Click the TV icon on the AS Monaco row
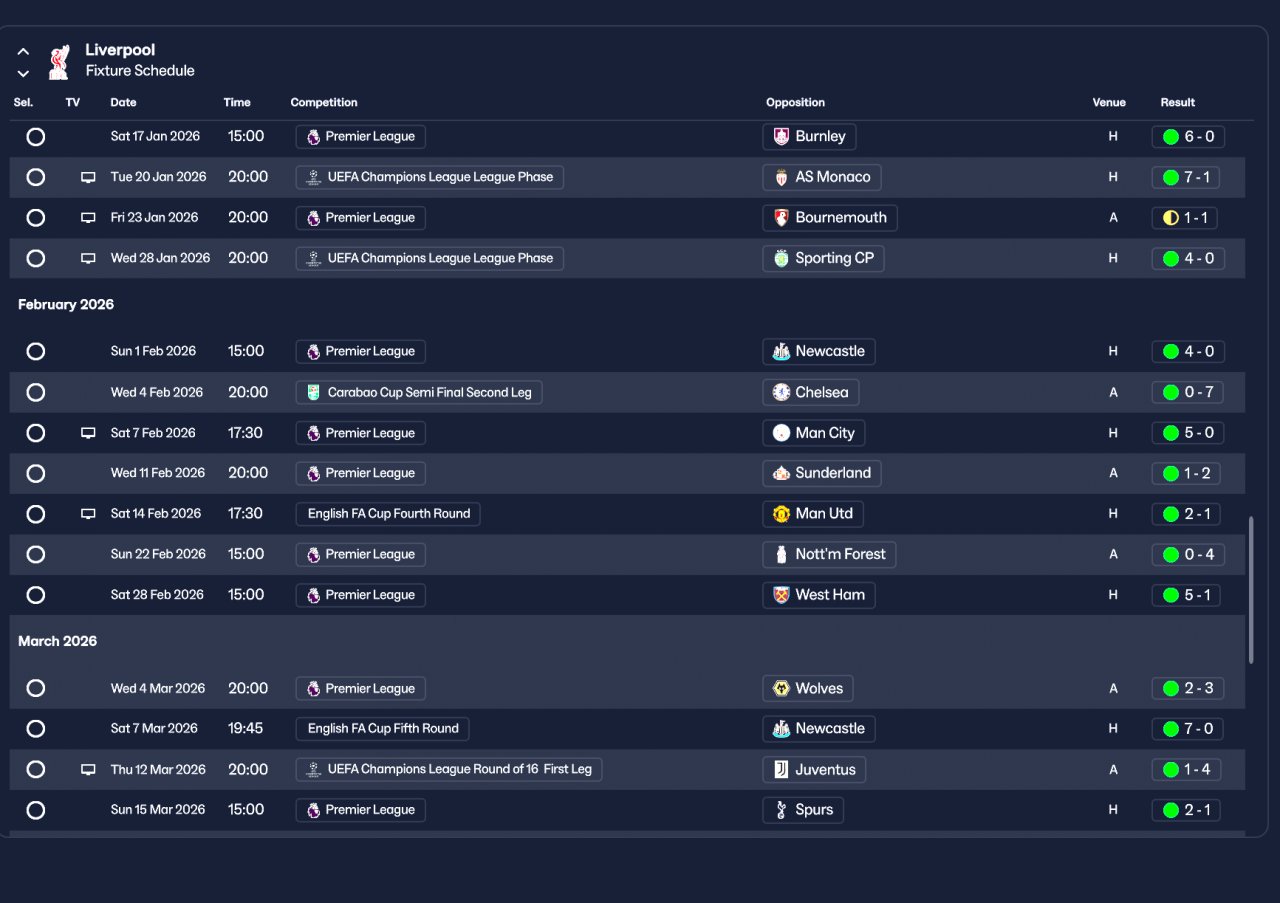Viewport: 1280px width, 903px height. point(88,177)
